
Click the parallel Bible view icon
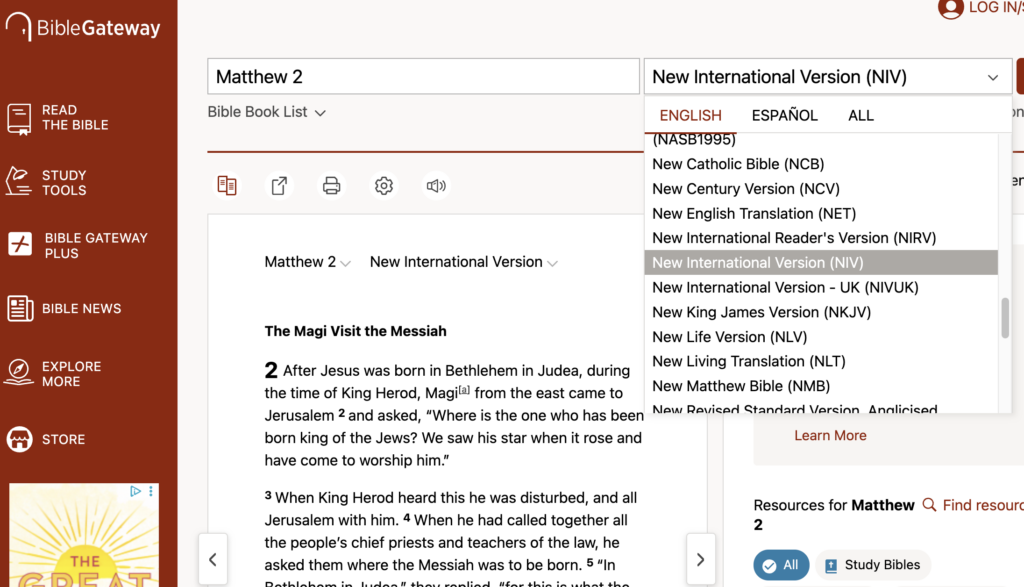[227, 186]
